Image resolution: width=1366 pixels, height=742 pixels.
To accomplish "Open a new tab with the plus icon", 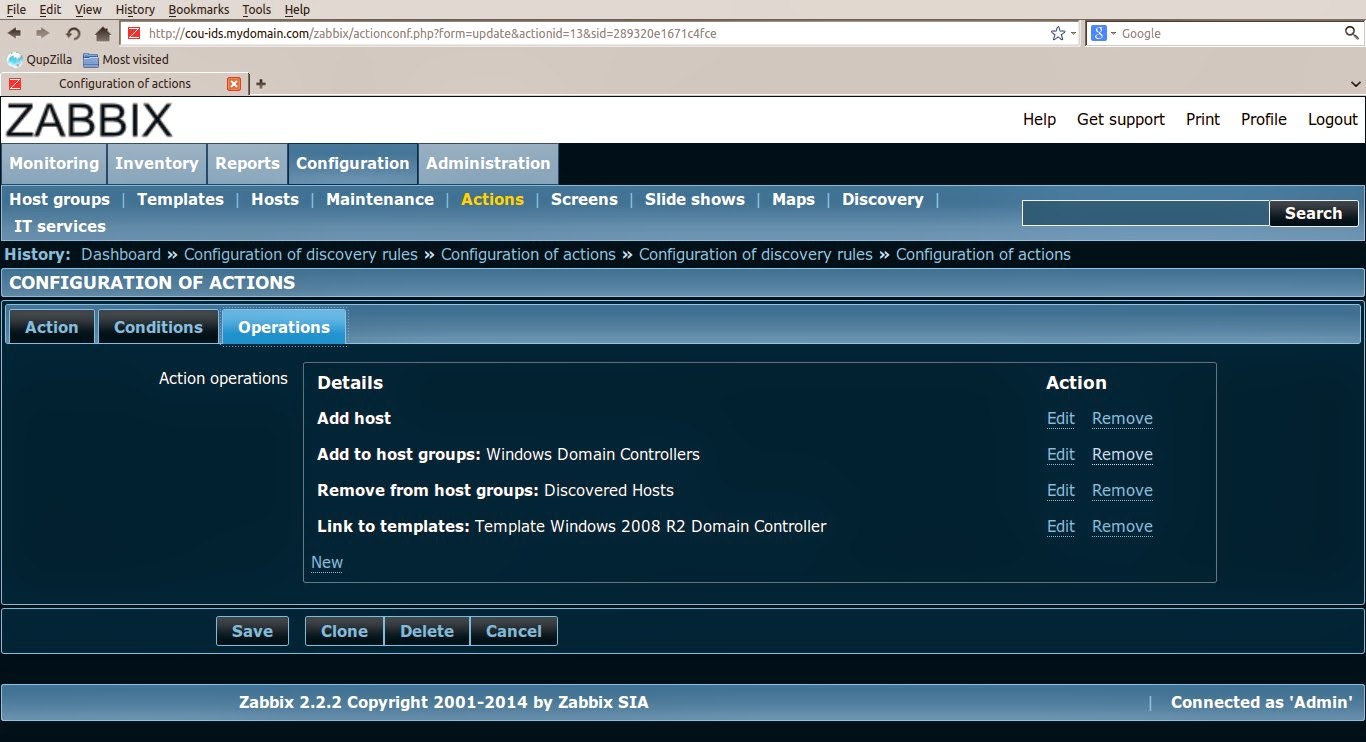I will click(260, 84).
